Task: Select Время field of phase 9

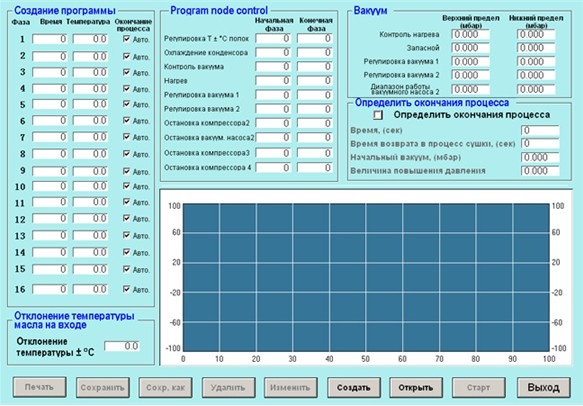Action: (50, 171)
